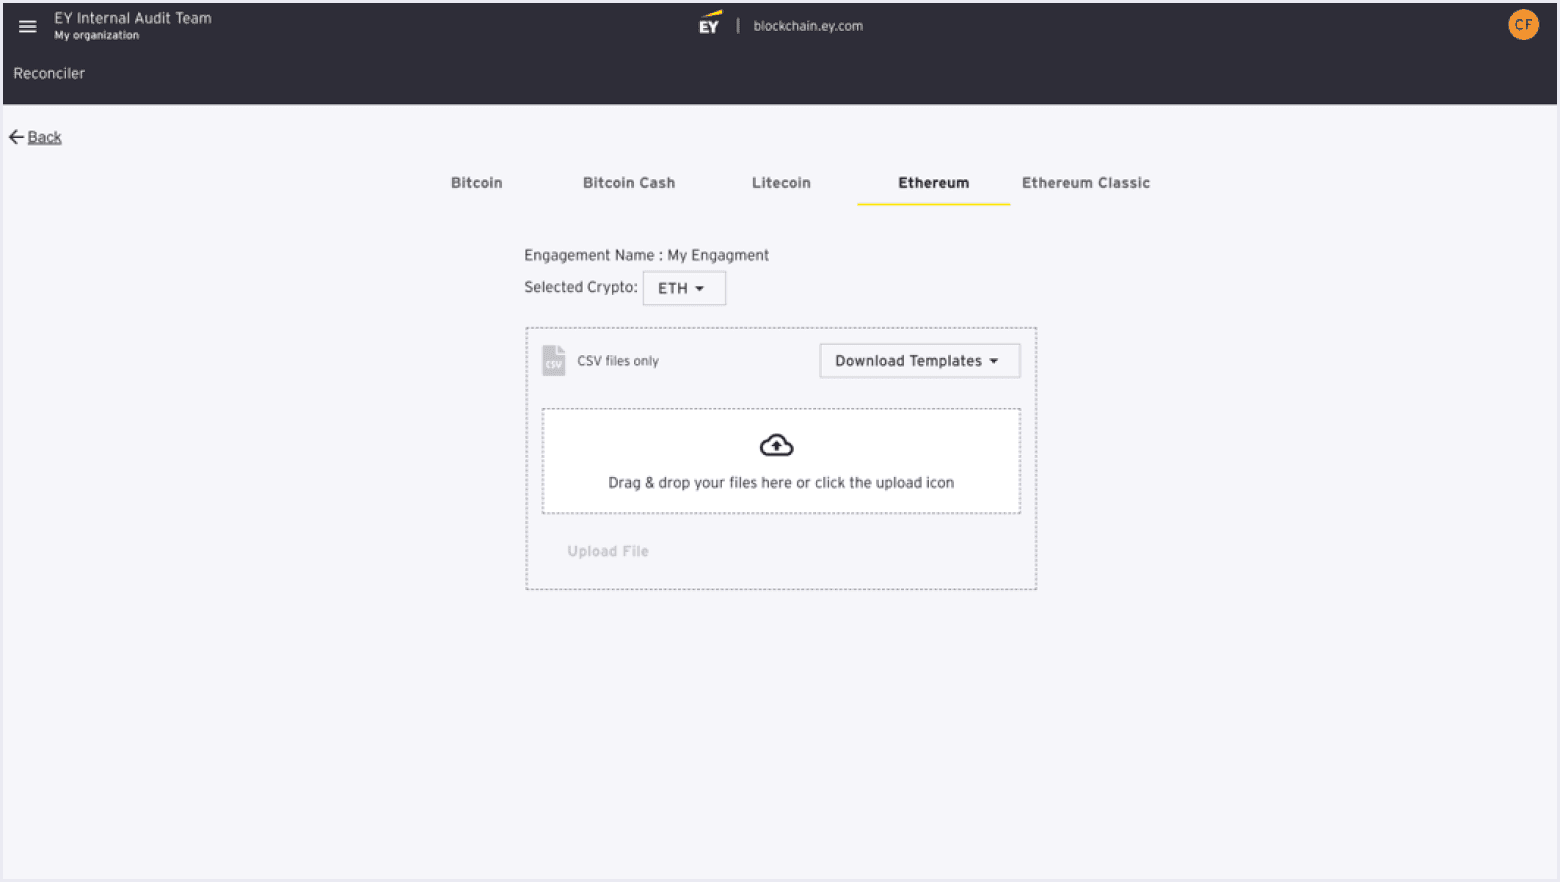Screen dimensions: 1560x882
Task: Click the EY logo in header
Action: coord(709,24)
